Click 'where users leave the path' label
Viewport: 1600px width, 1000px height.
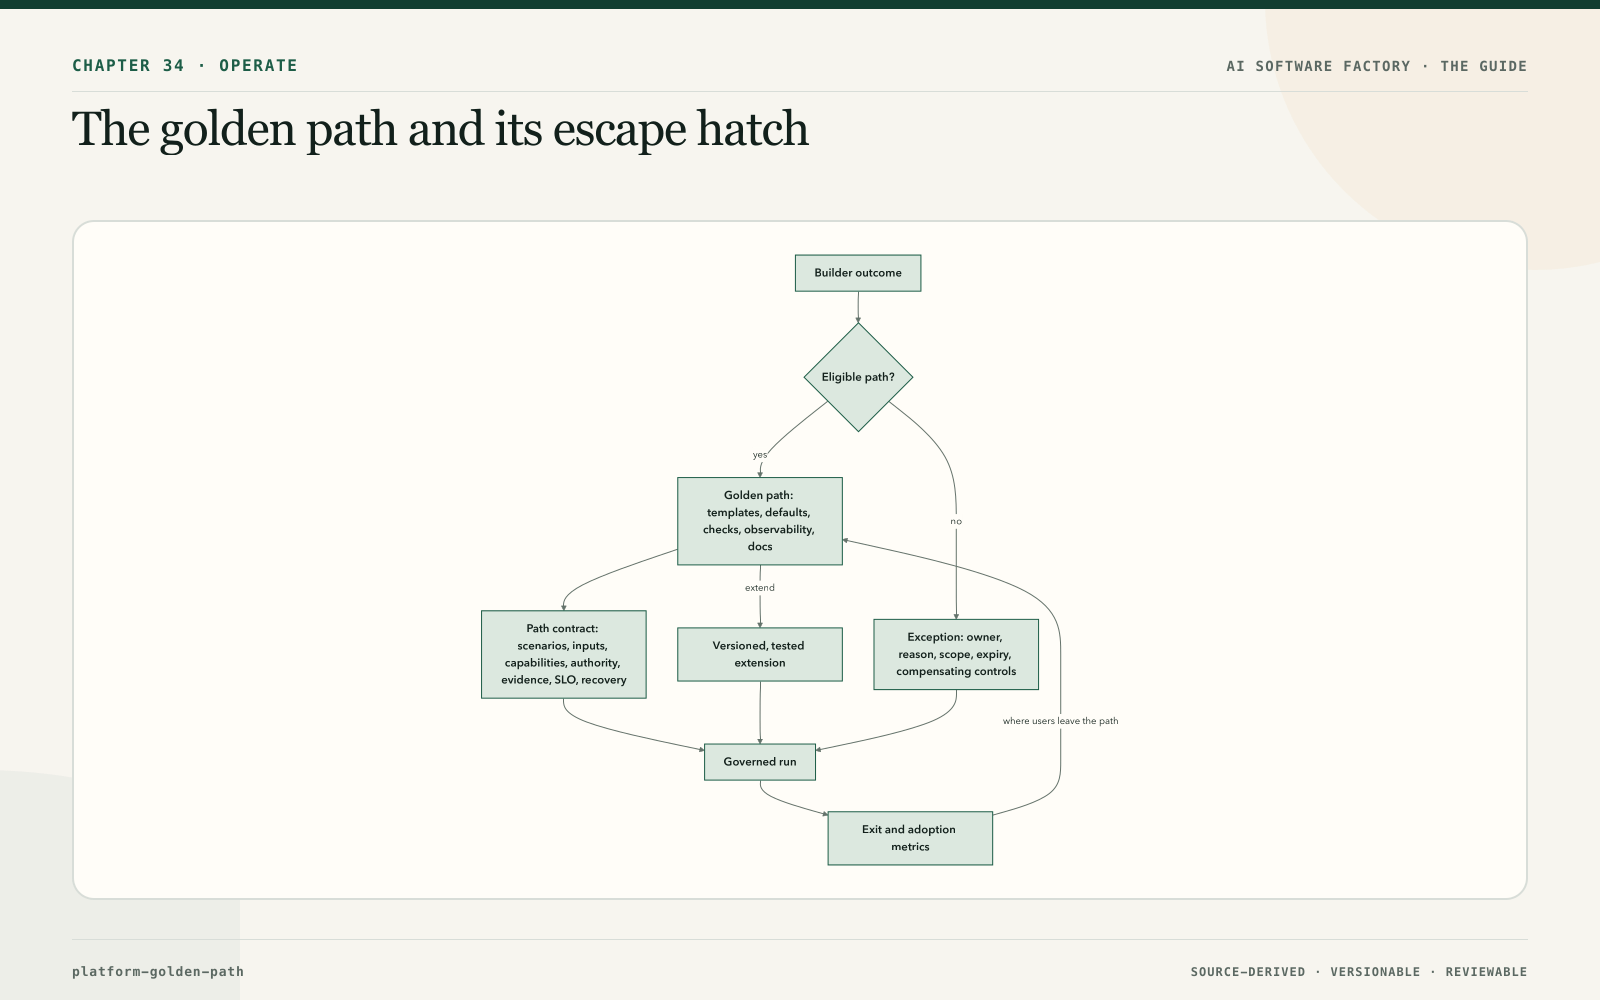[1060, 721]
